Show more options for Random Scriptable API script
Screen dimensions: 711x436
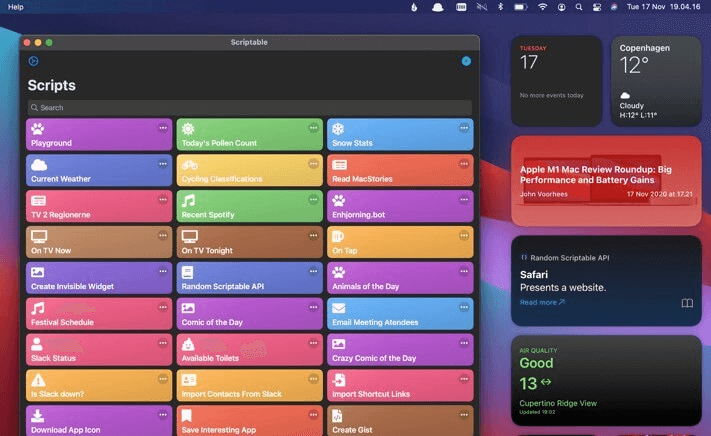pos(314,271)
